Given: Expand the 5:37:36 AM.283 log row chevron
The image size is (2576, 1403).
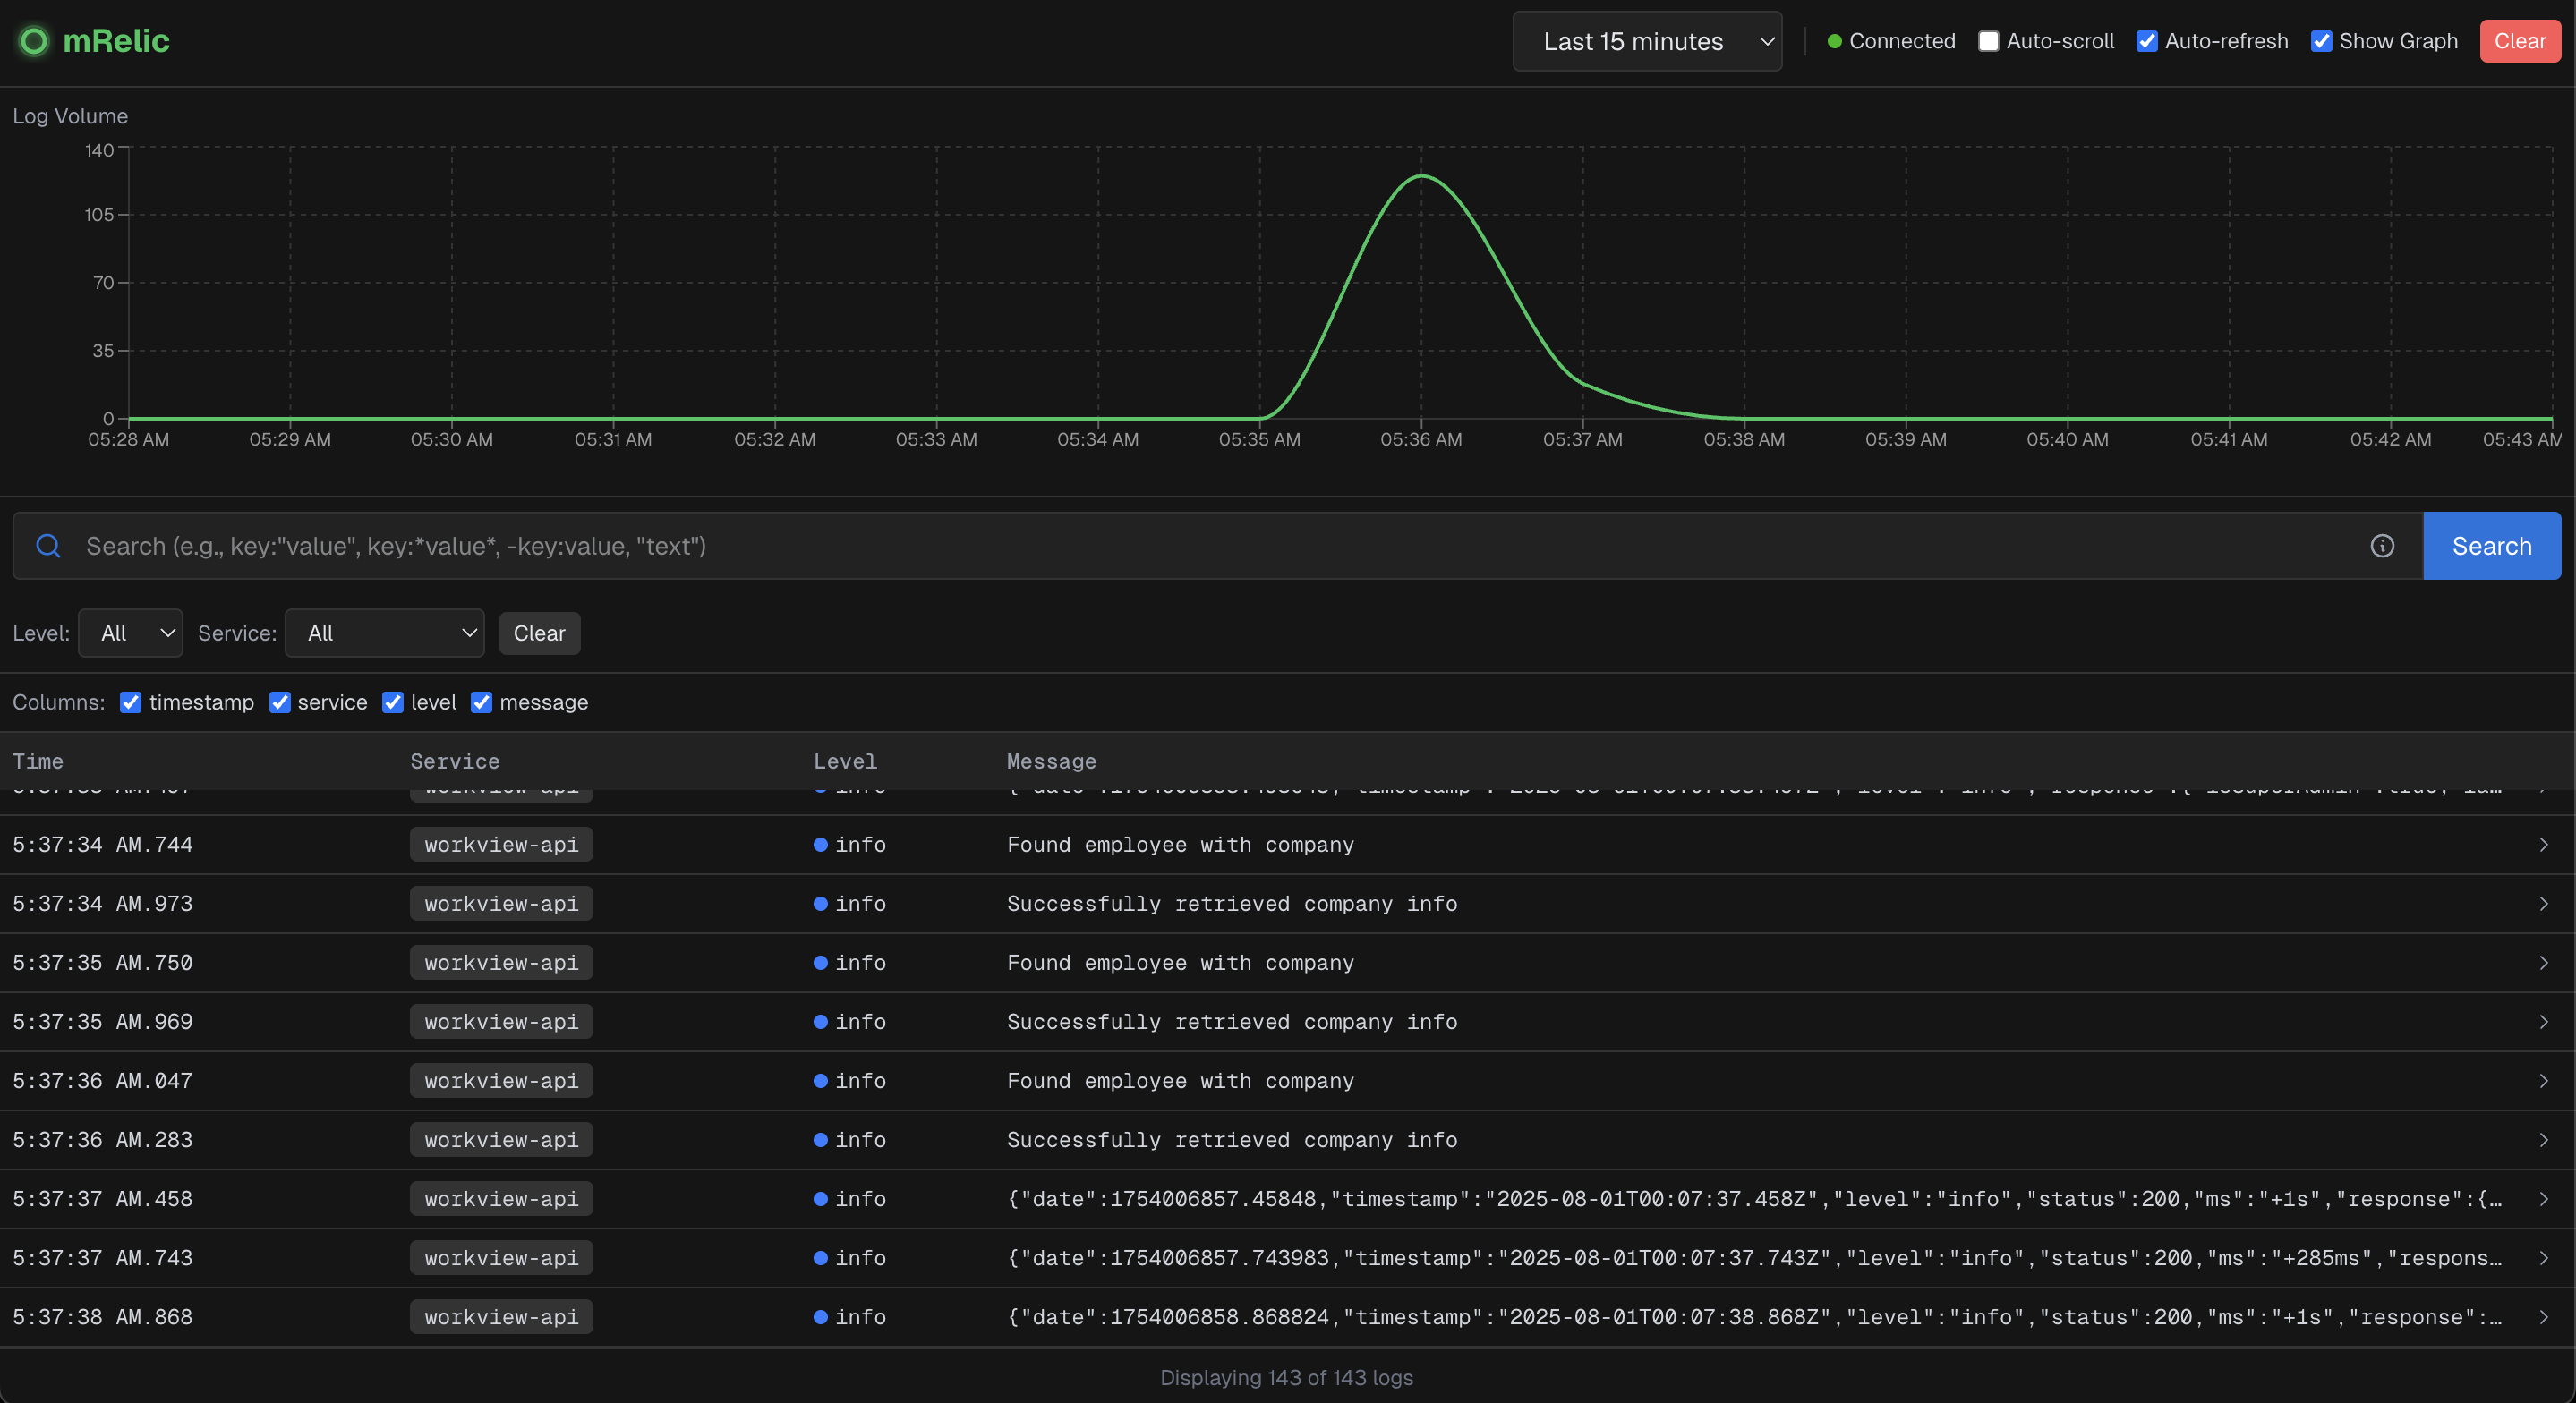Looking at the screenshot, I should pos(2543,1140).
